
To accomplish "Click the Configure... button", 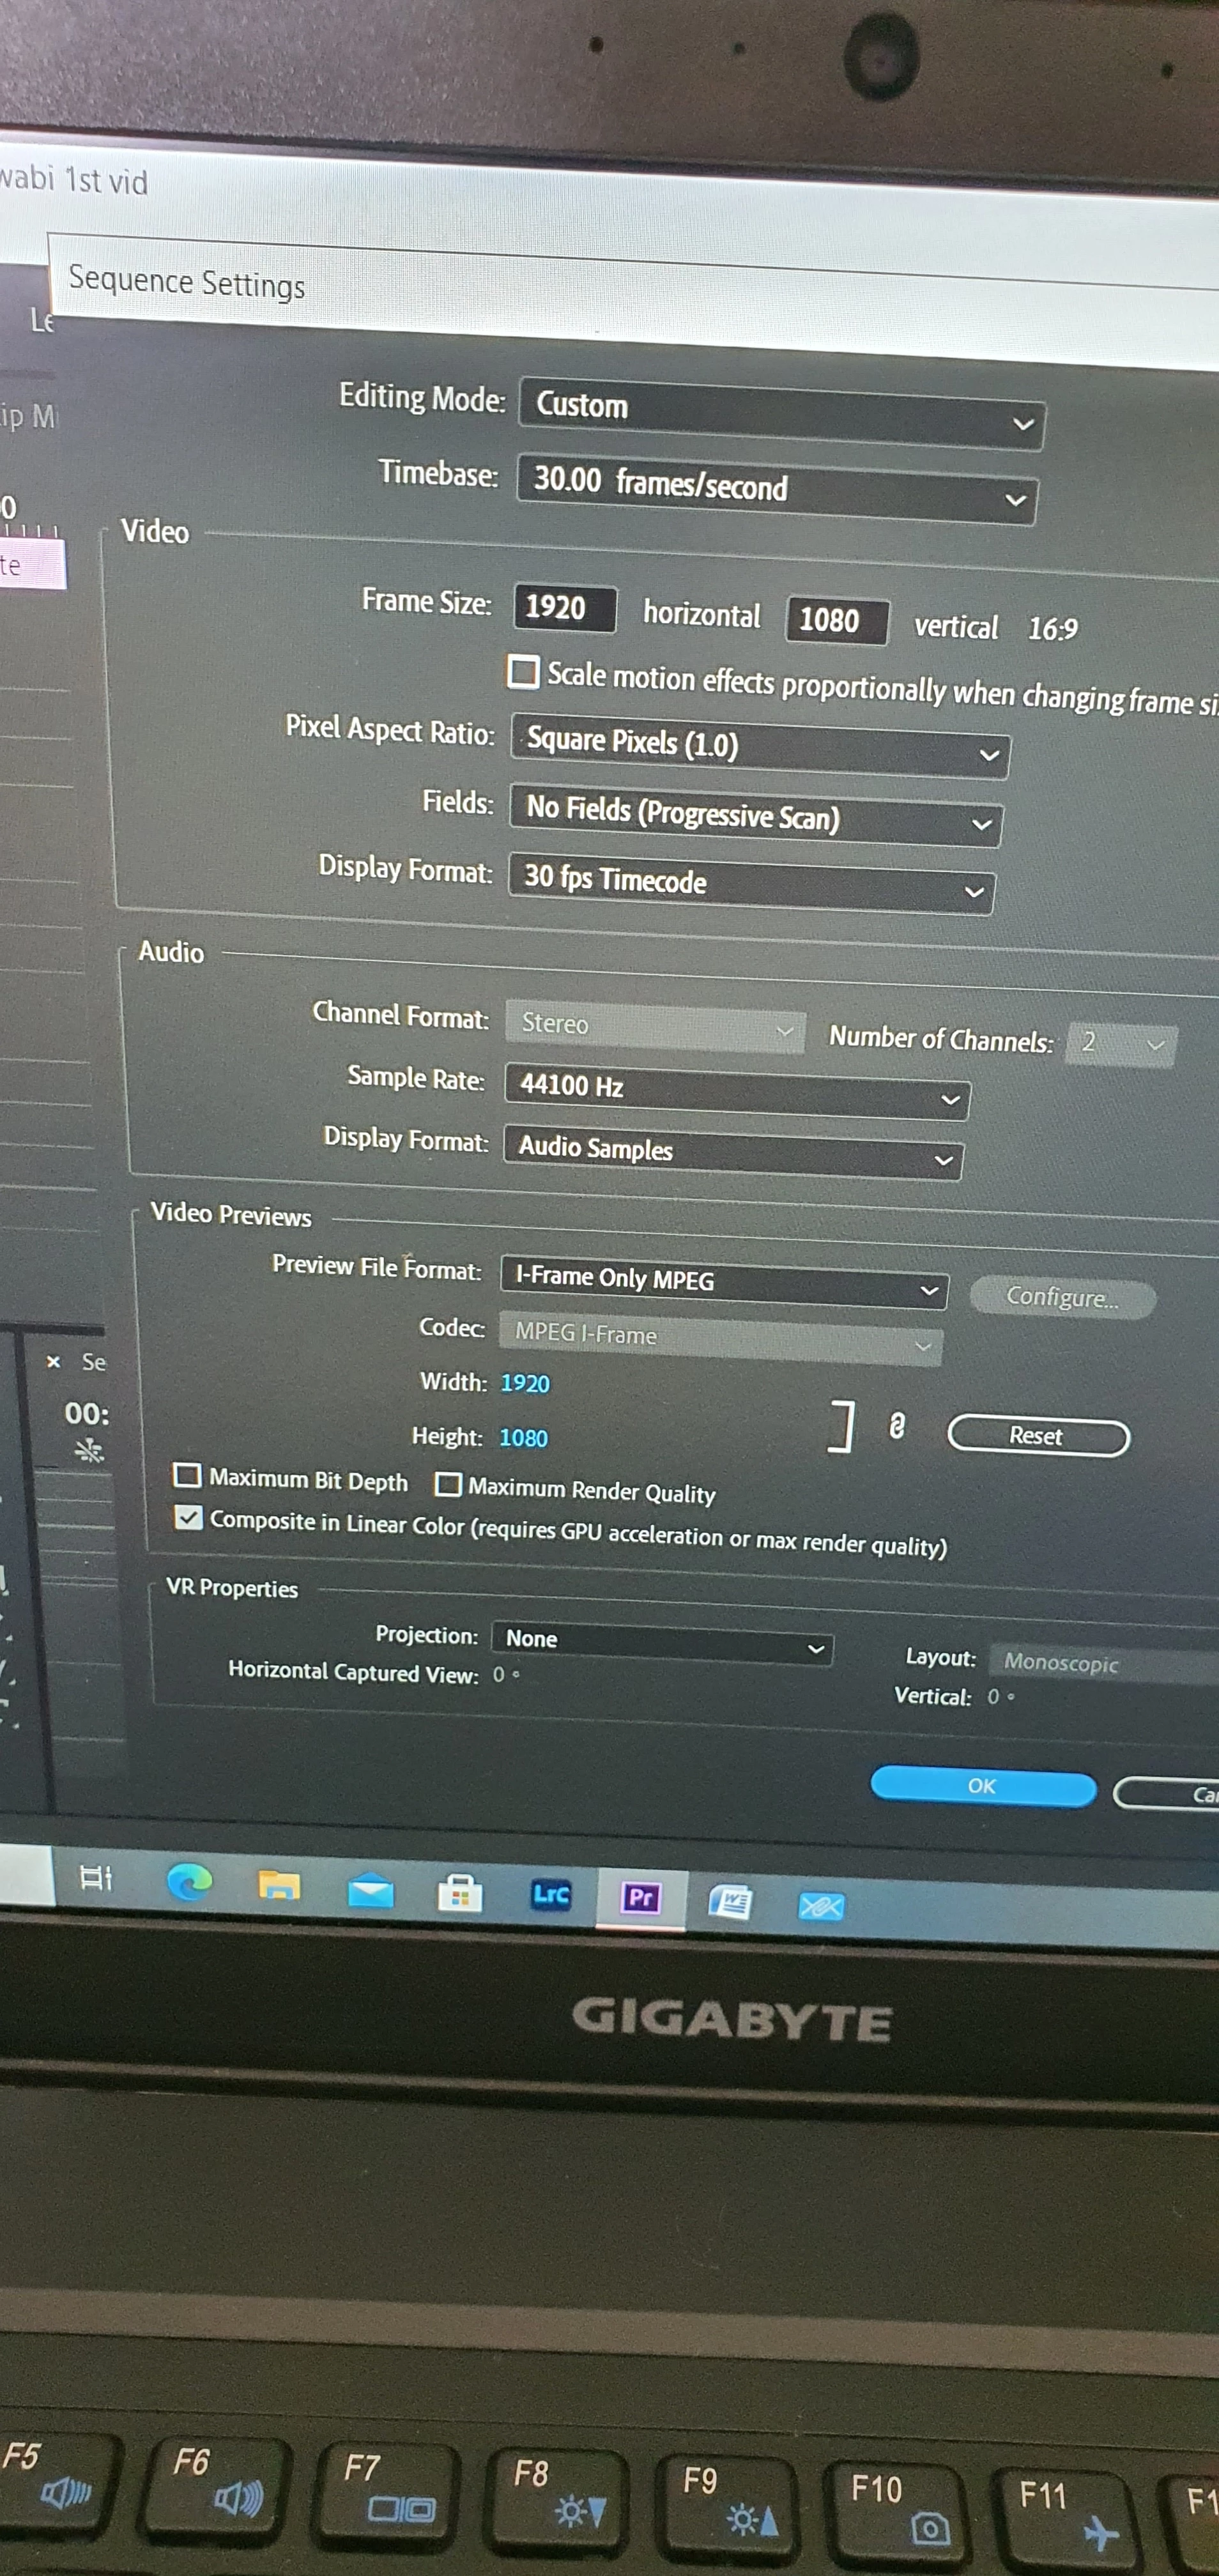I will (1062, 1297).
